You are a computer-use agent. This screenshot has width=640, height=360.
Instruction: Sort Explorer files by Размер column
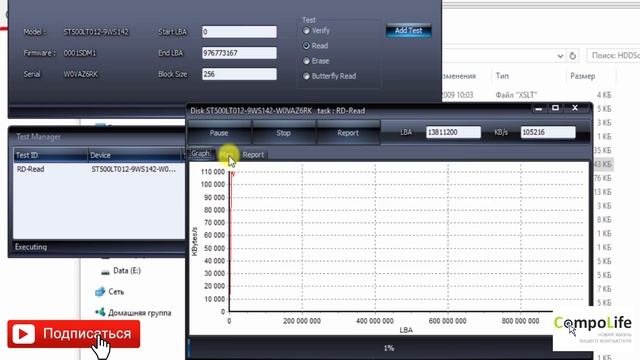[x=582, y=76]
